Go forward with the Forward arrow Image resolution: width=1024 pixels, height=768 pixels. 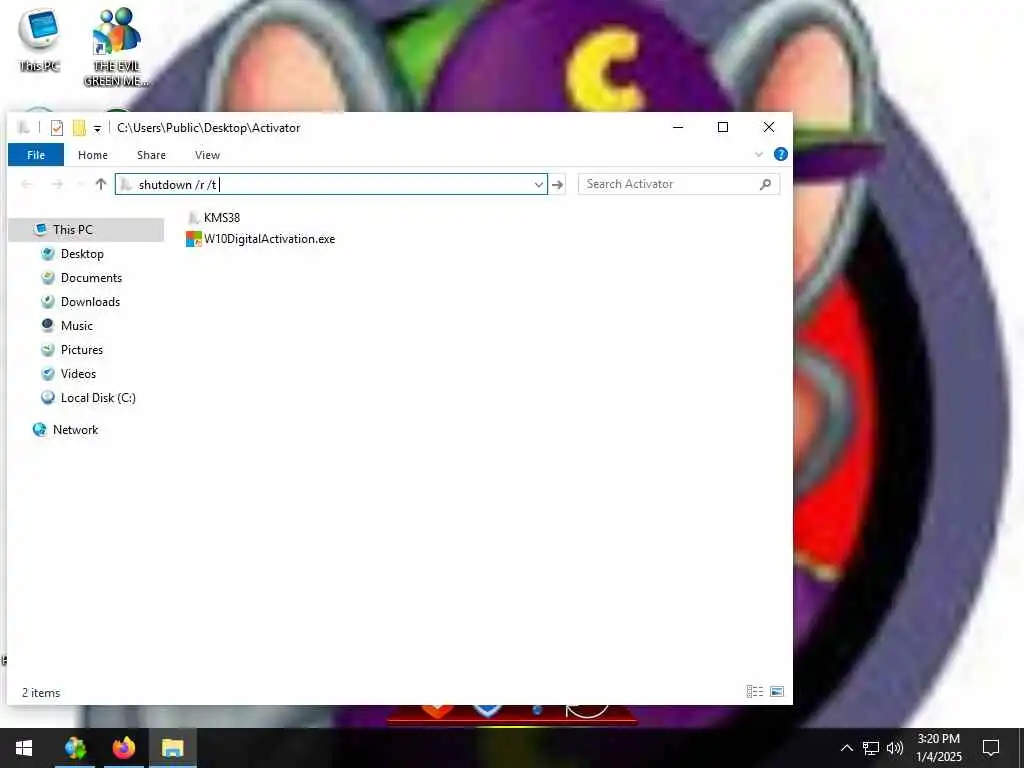tap(57, 185)
